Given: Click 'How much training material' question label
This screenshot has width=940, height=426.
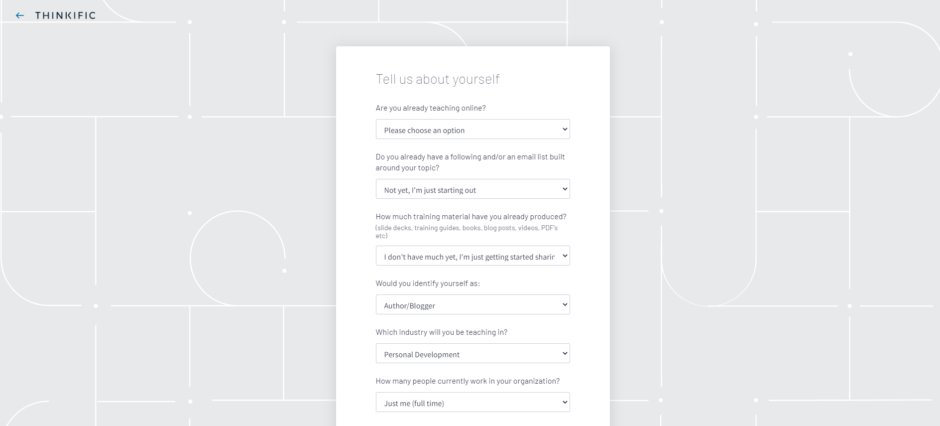Looking at the screenshot, I should [471, 217].
